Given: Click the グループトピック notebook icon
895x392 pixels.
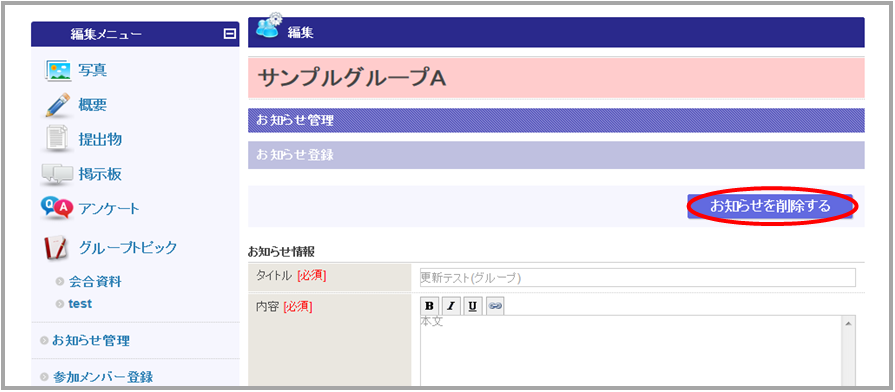Looking at the screenshot, I should 56,248.
